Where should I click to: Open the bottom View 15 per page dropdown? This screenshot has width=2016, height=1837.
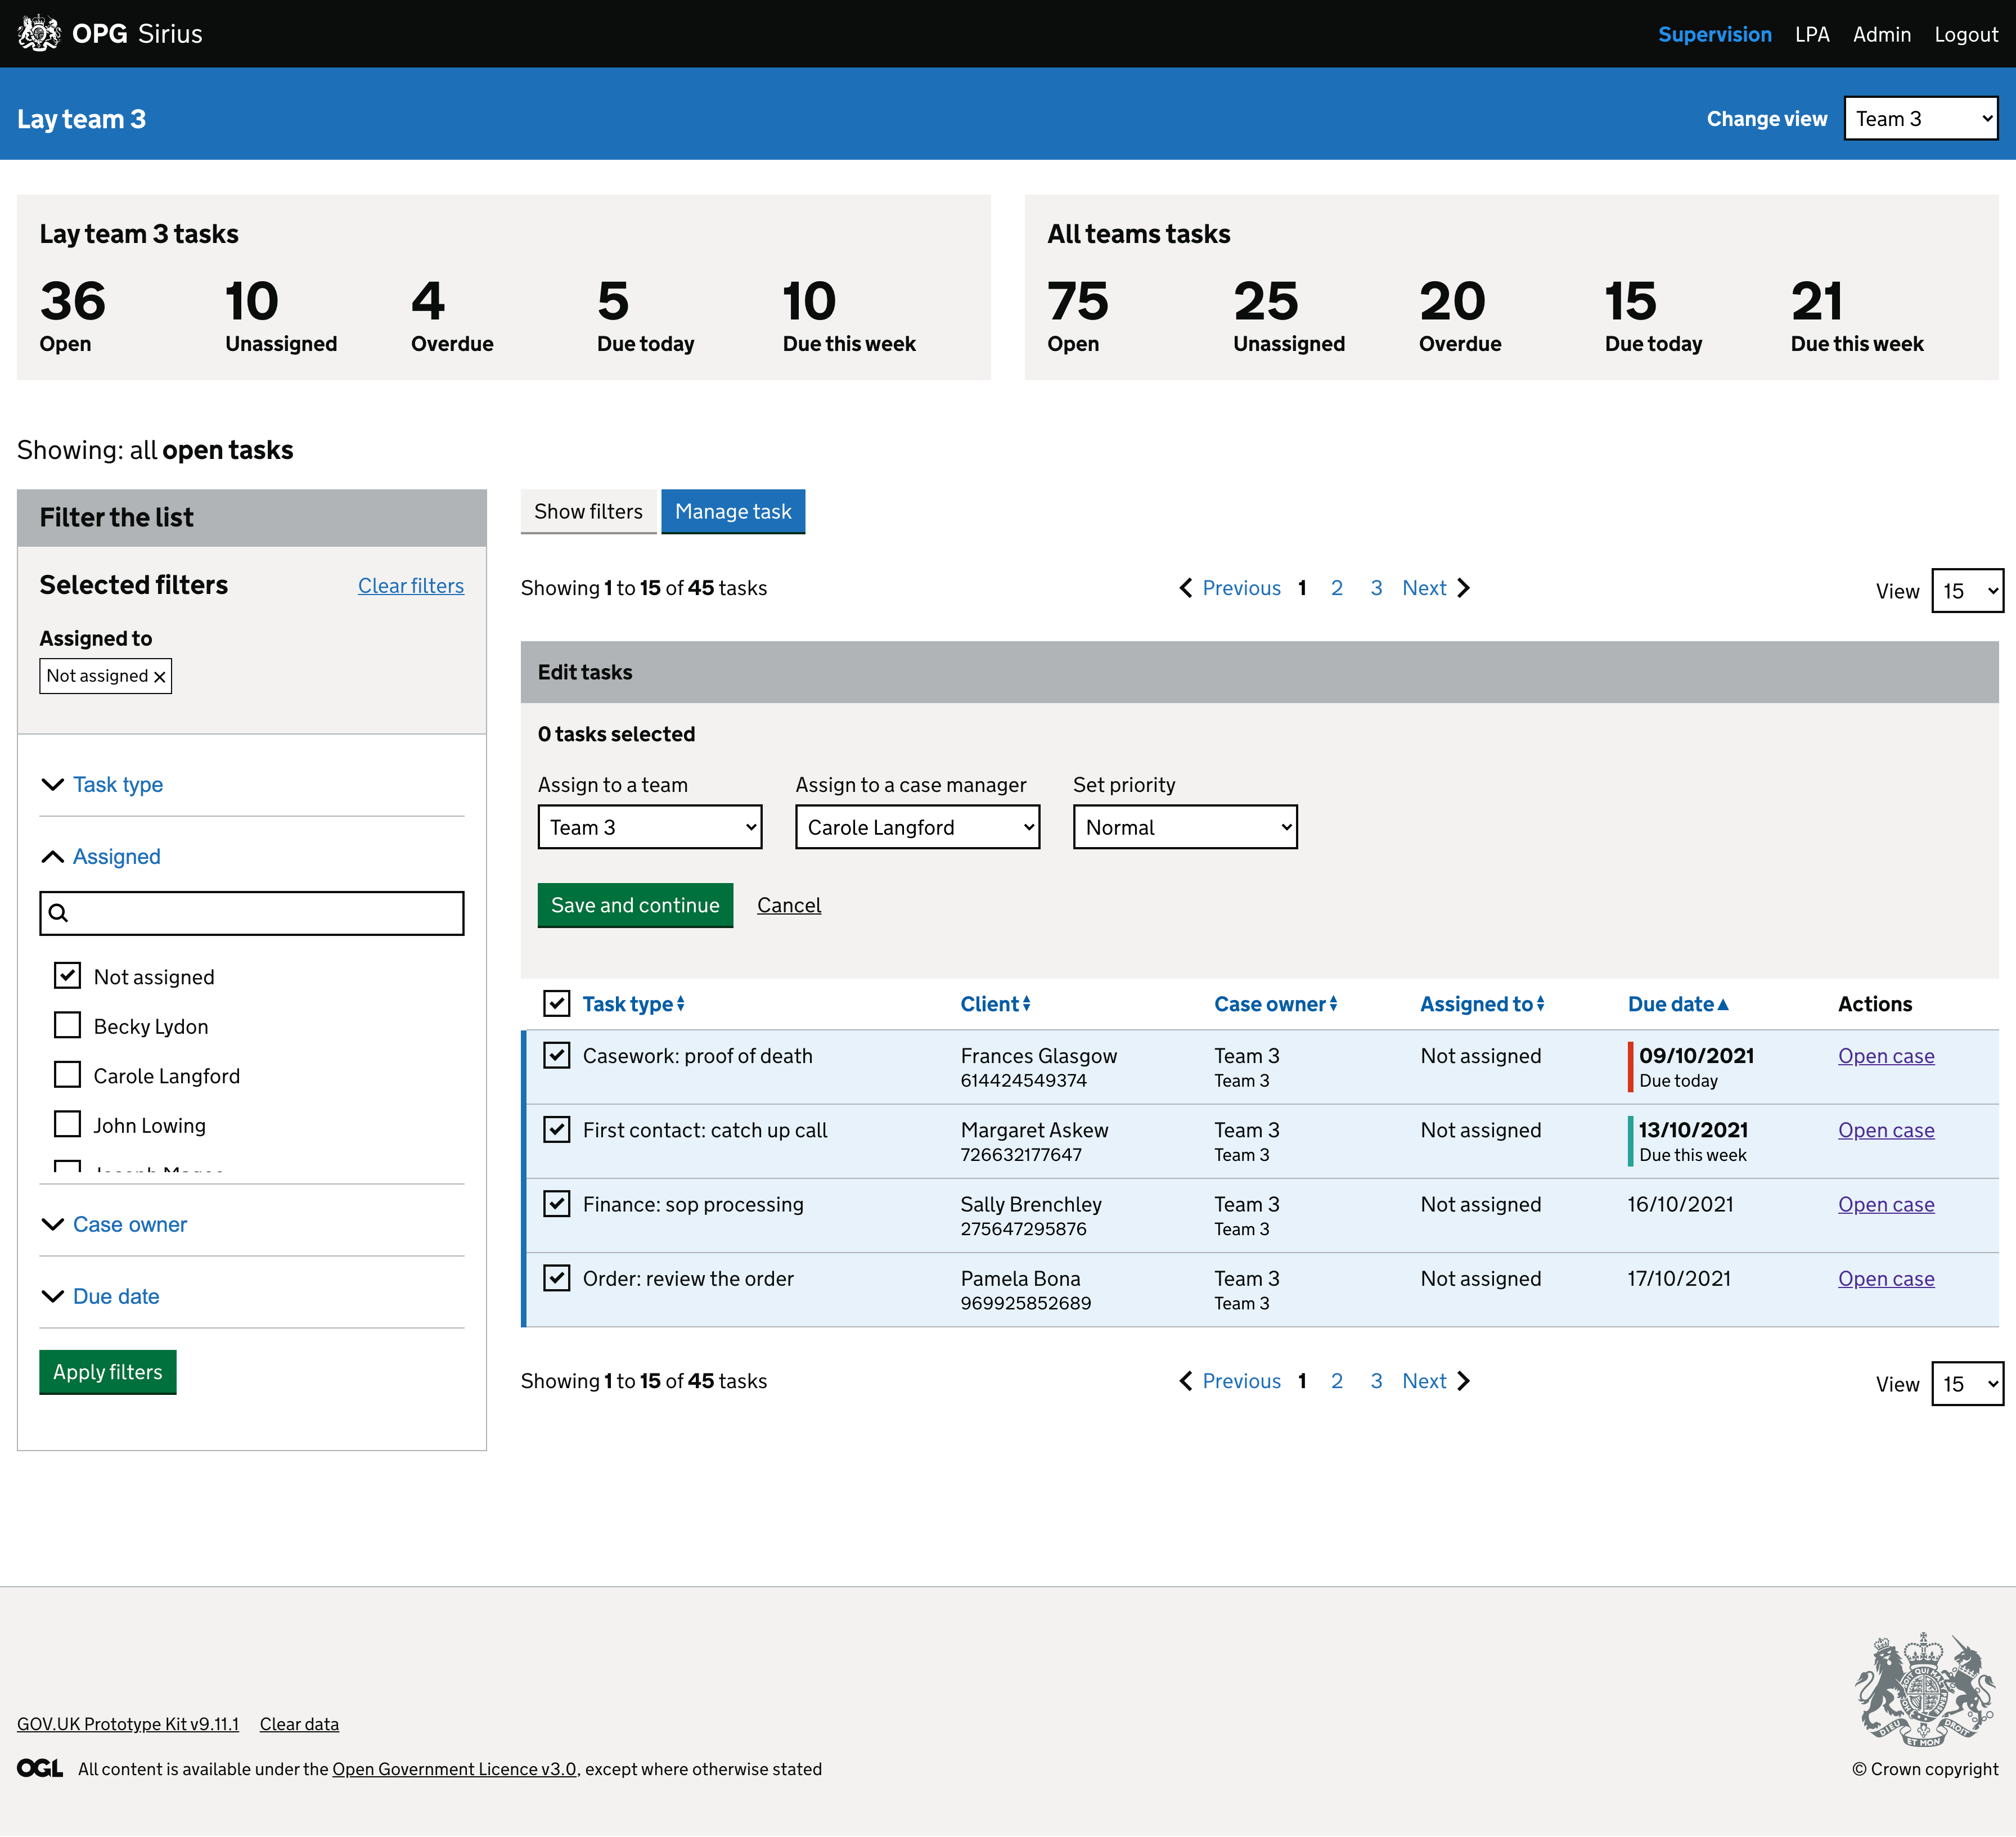[x=1967, y=1384]
